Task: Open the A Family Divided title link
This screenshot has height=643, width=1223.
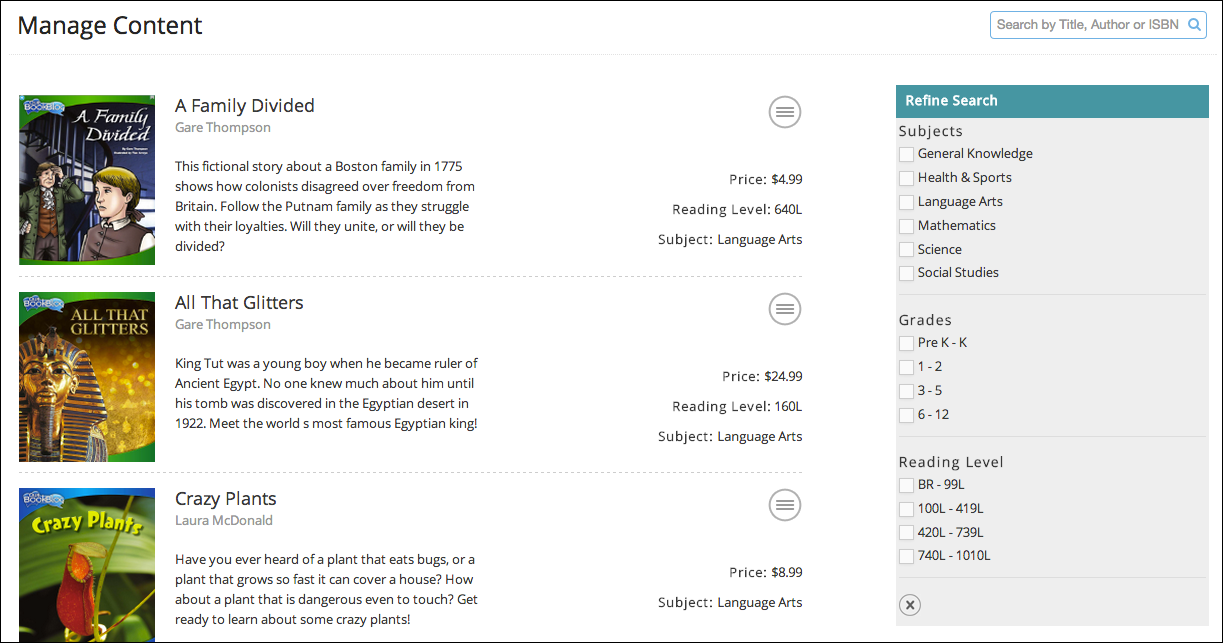Action: pyautogui.click(x=245, y=106)
